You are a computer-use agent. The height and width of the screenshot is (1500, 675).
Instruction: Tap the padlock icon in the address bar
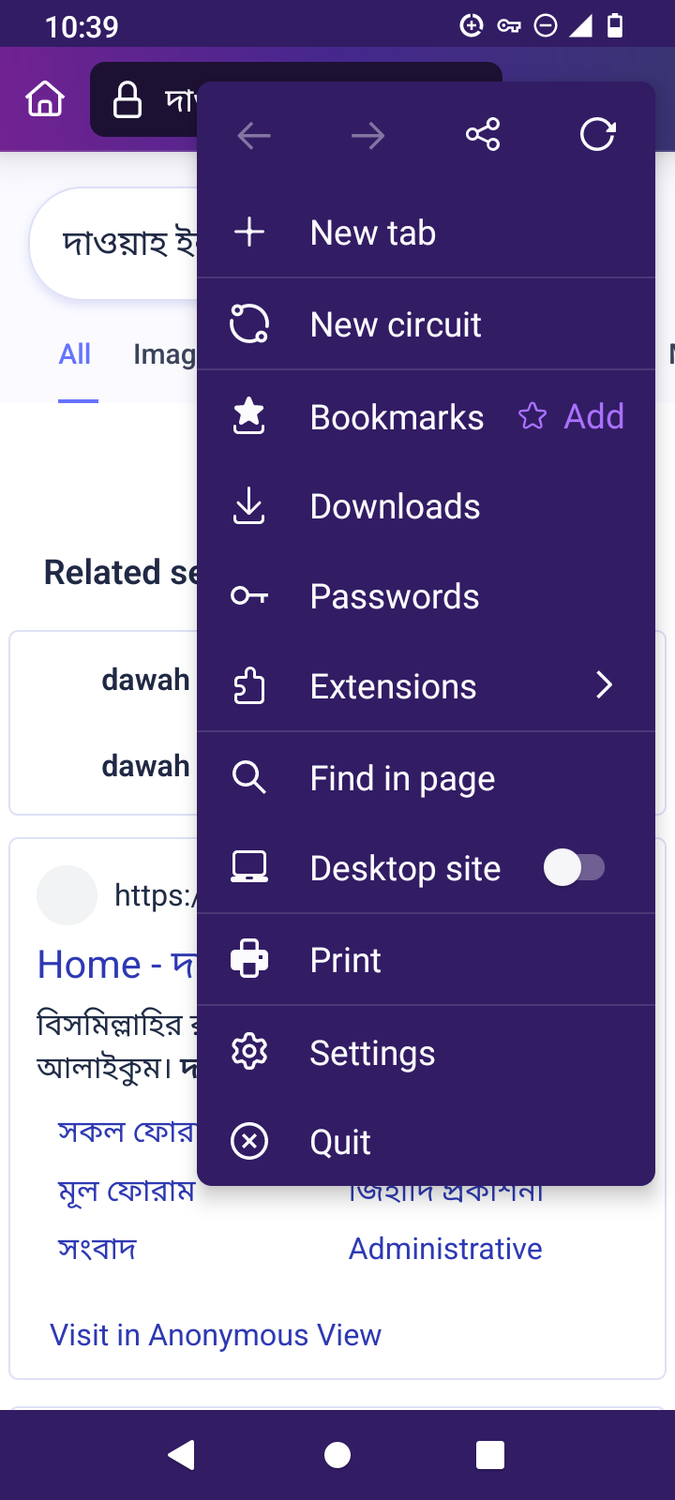point(127,99)
